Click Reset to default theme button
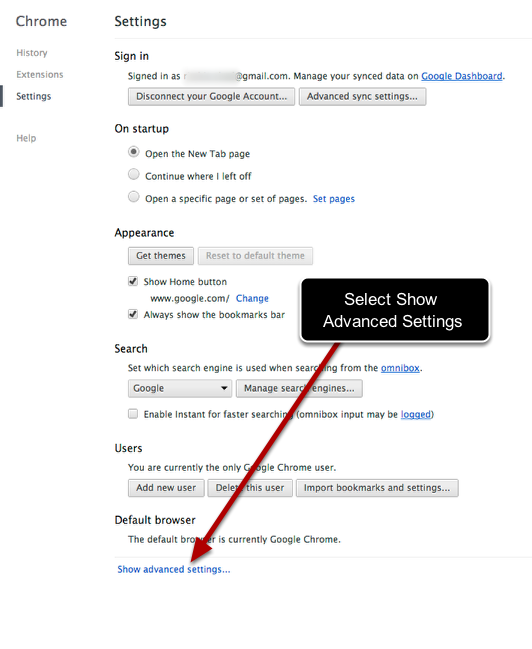Viewport: 532px width, 649px height. [x=255, y=256]
